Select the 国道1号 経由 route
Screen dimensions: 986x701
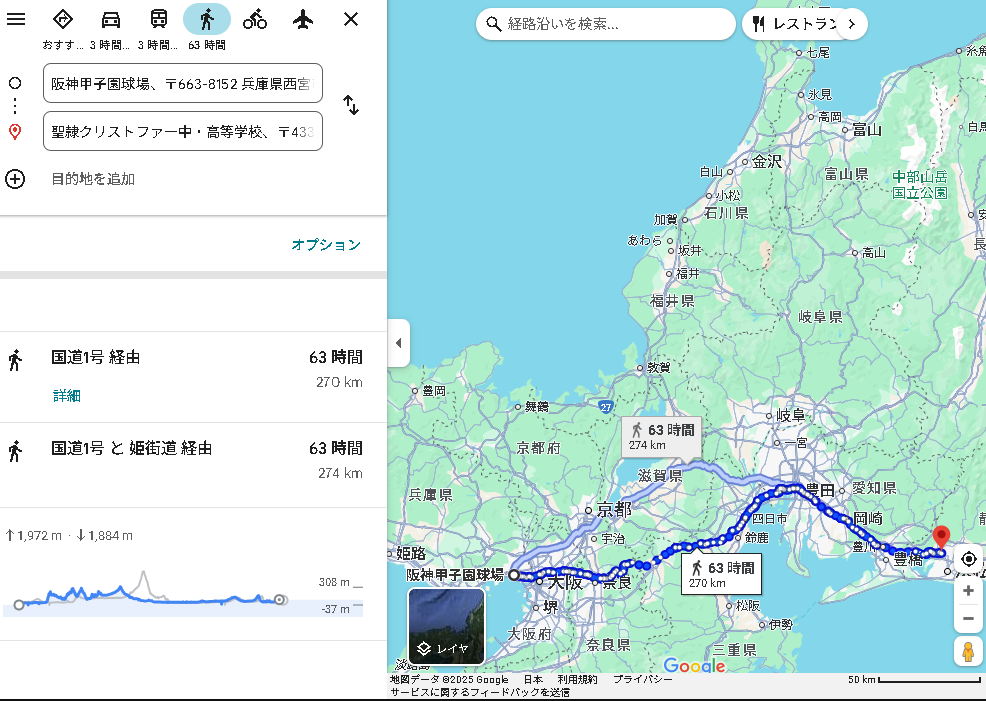click(x=193, y=377)
